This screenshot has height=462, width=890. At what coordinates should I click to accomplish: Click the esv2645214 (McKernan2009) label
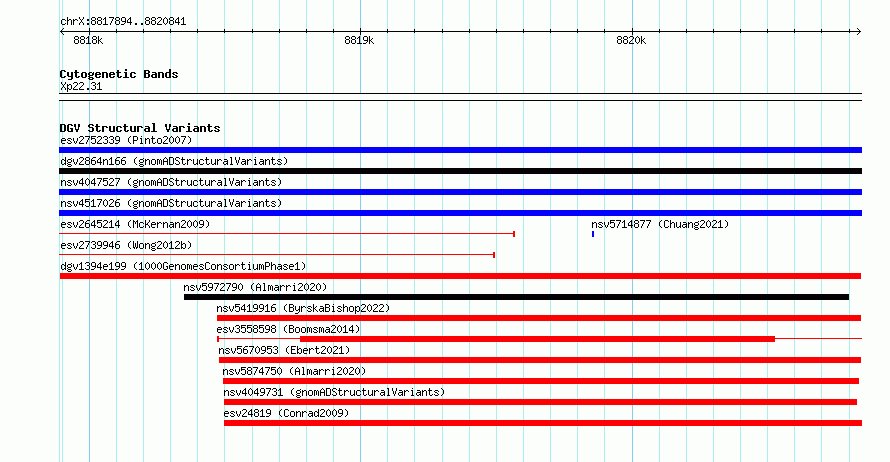coord(135,224)
